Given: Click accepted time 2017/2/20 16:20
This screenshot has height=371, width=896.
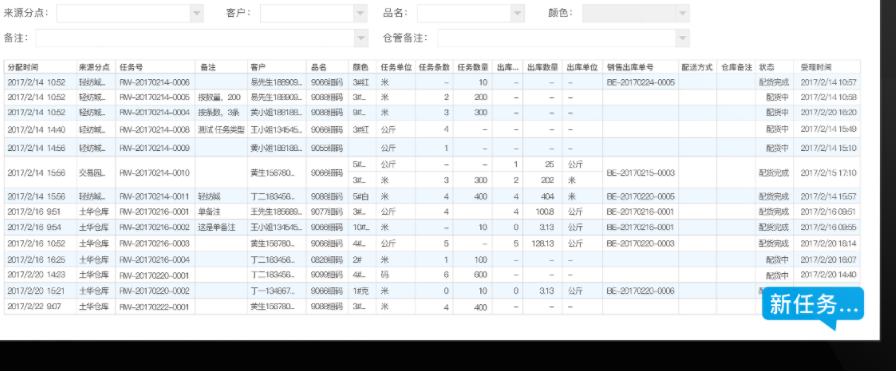Looking at the screenshot, I should [x=827, y=113].
